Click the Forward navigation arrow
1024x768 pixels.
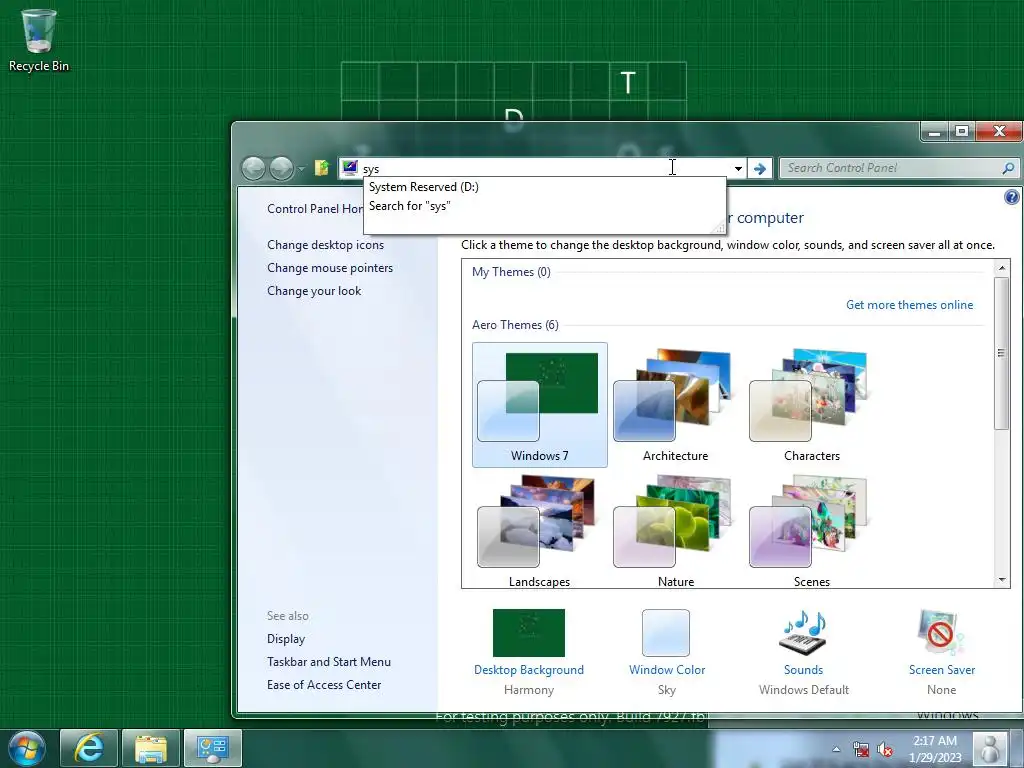[281, 168]
